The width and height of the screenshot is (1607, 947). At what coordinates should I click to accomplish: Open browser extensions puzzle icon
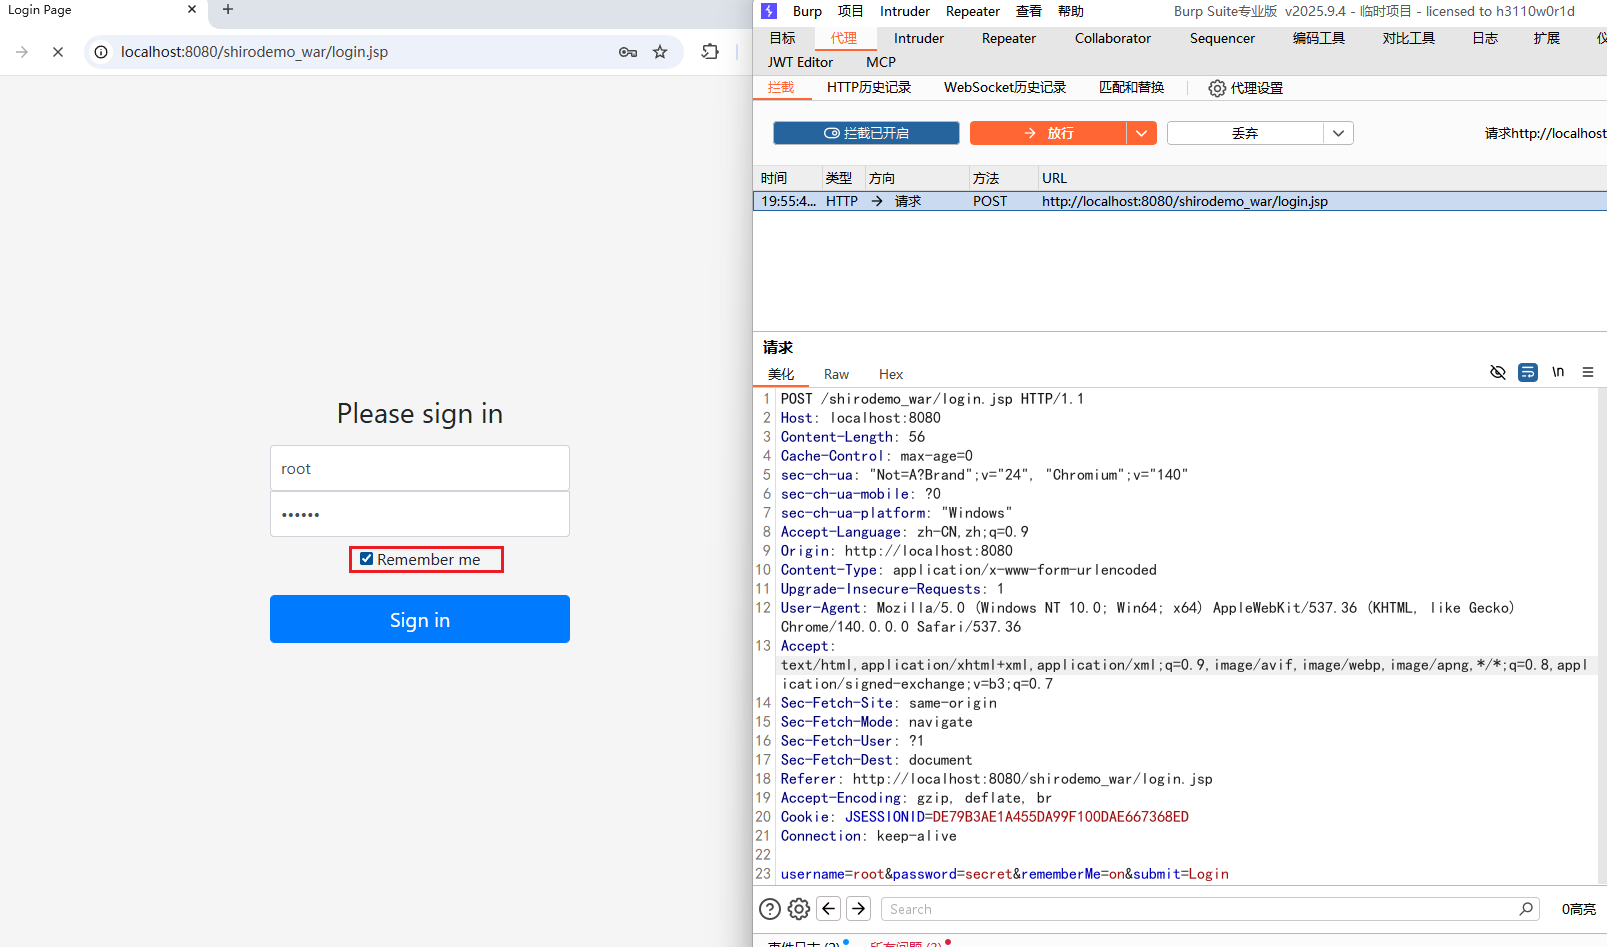pos(710,52)
